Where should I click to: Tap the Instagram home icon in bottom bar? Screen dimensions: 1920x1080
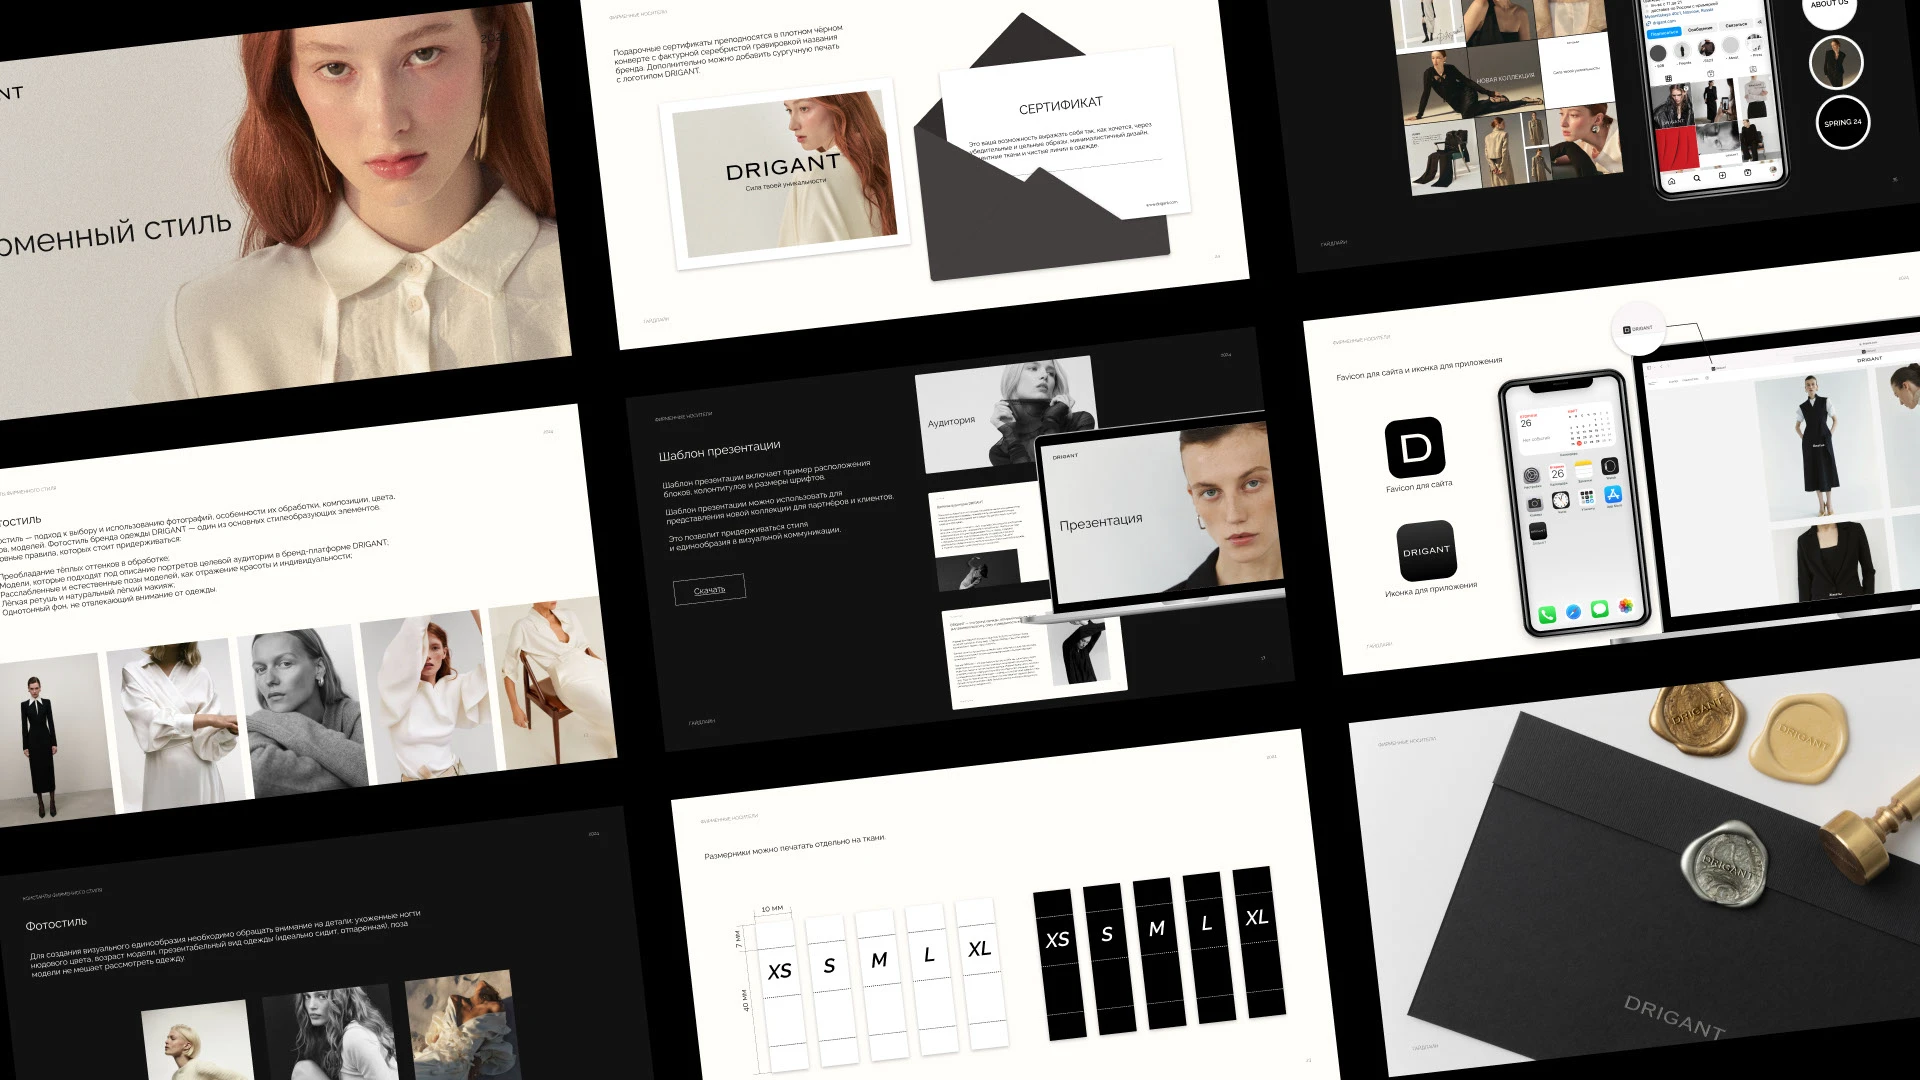1671,181
